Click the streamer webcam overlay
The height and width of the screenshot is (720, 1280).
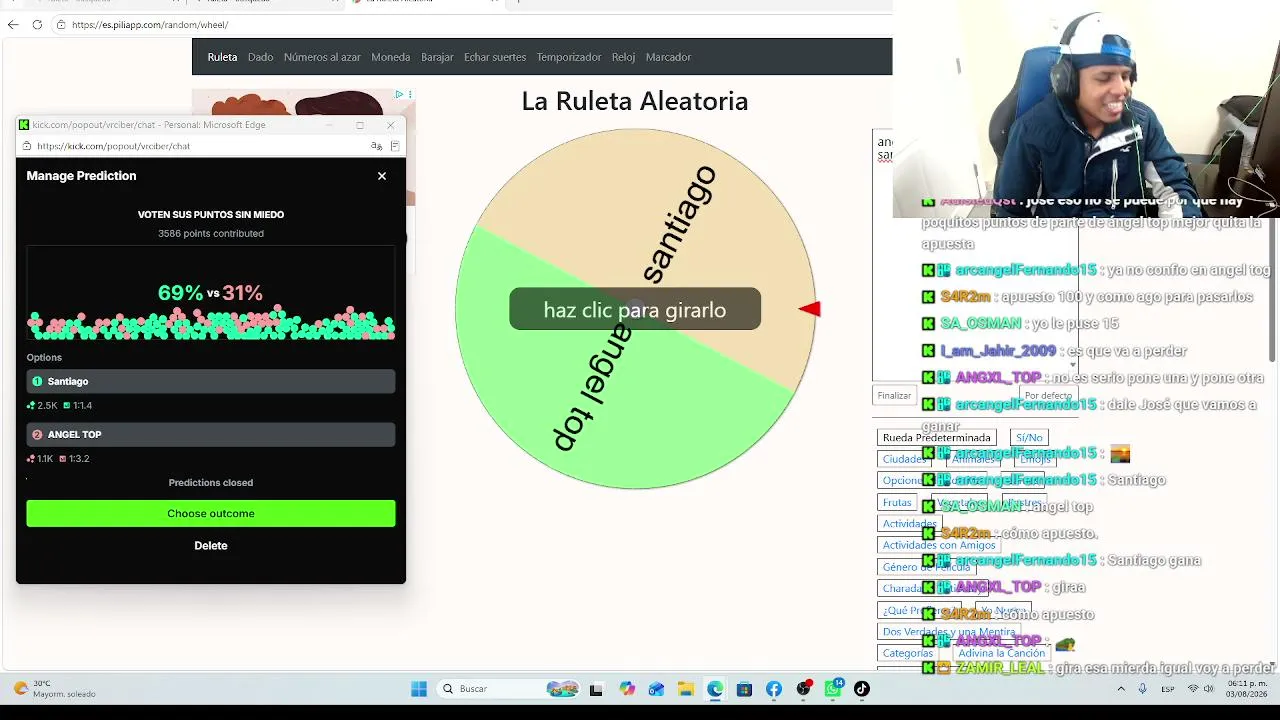(1086, 108)
